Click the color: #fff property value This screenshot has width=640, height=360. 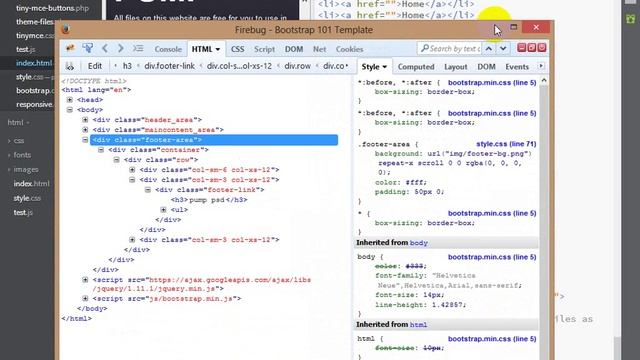click(416, 182)
